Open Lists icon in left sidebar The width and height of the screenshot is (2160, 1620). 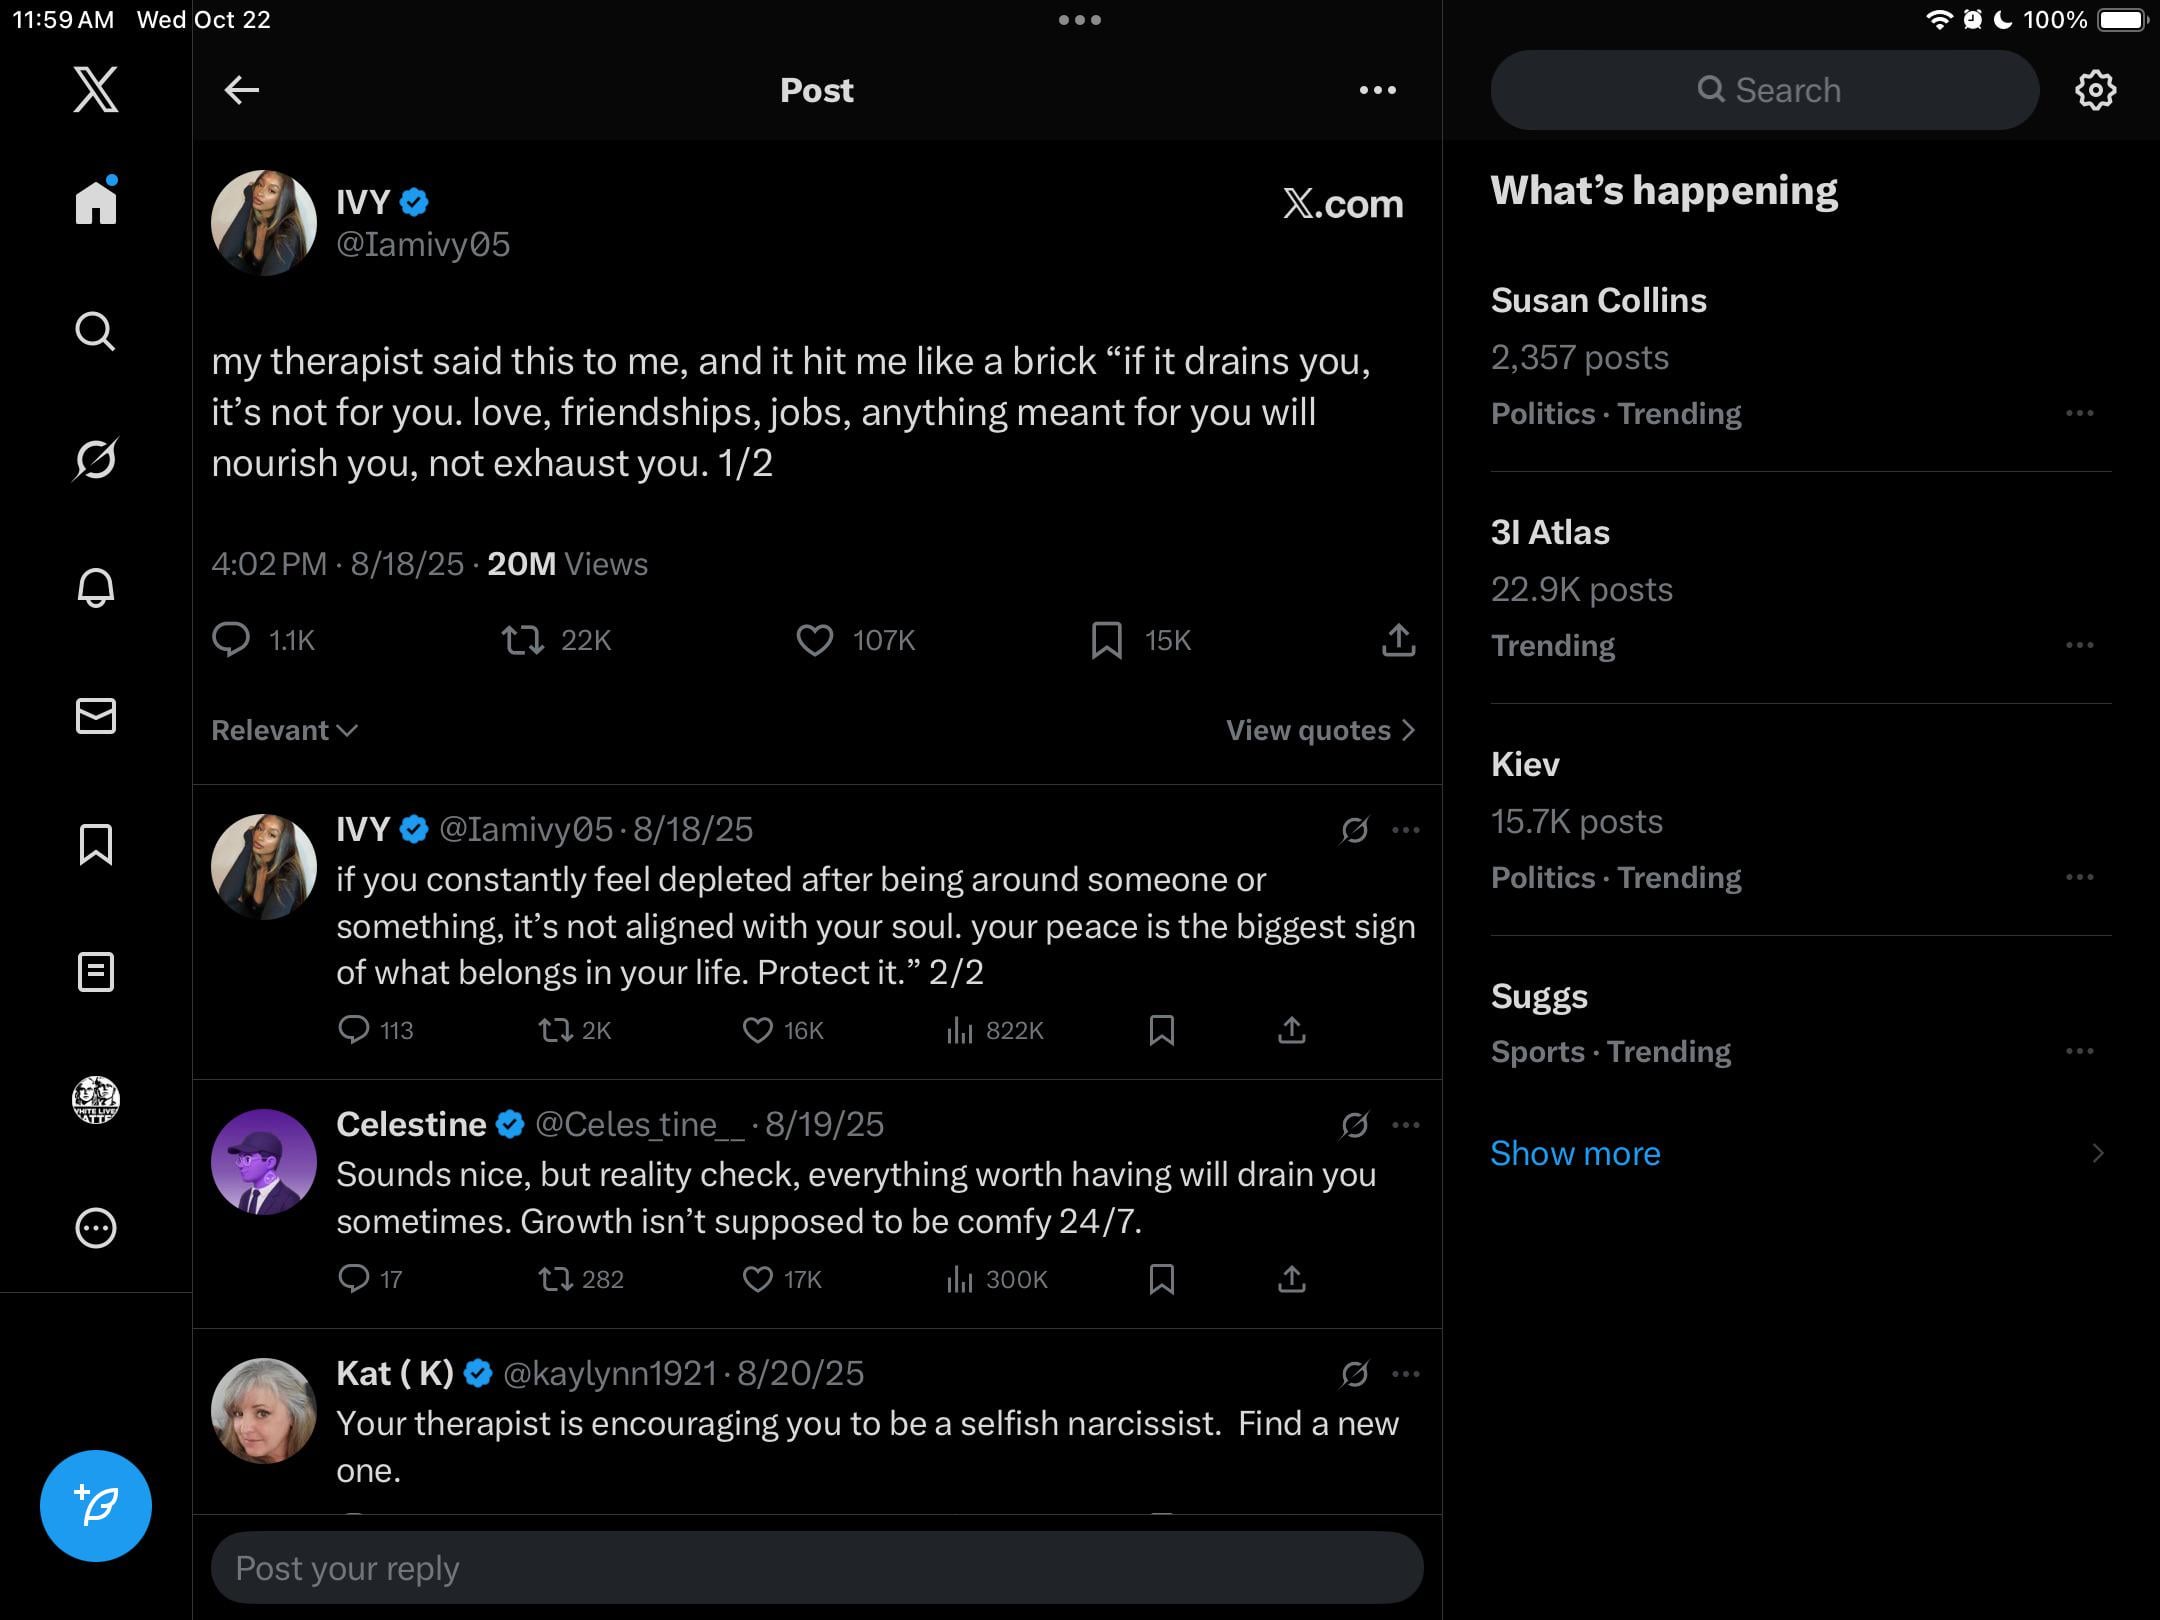(x=96, y=972)
